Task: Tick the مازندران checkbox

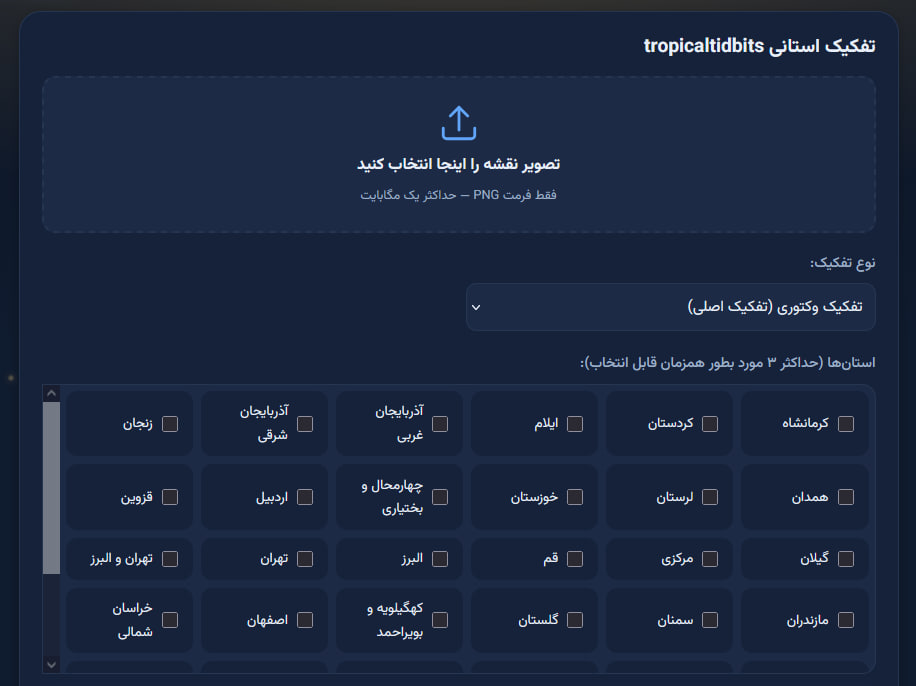Action: [845, 619]
